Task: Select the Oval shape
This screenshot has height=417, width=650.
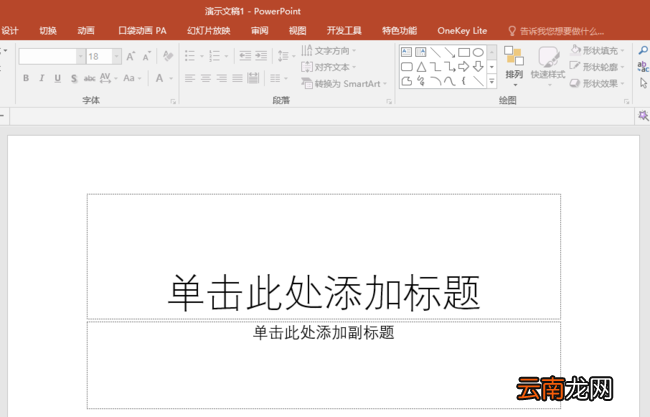Action: click(x=478, y=52)
